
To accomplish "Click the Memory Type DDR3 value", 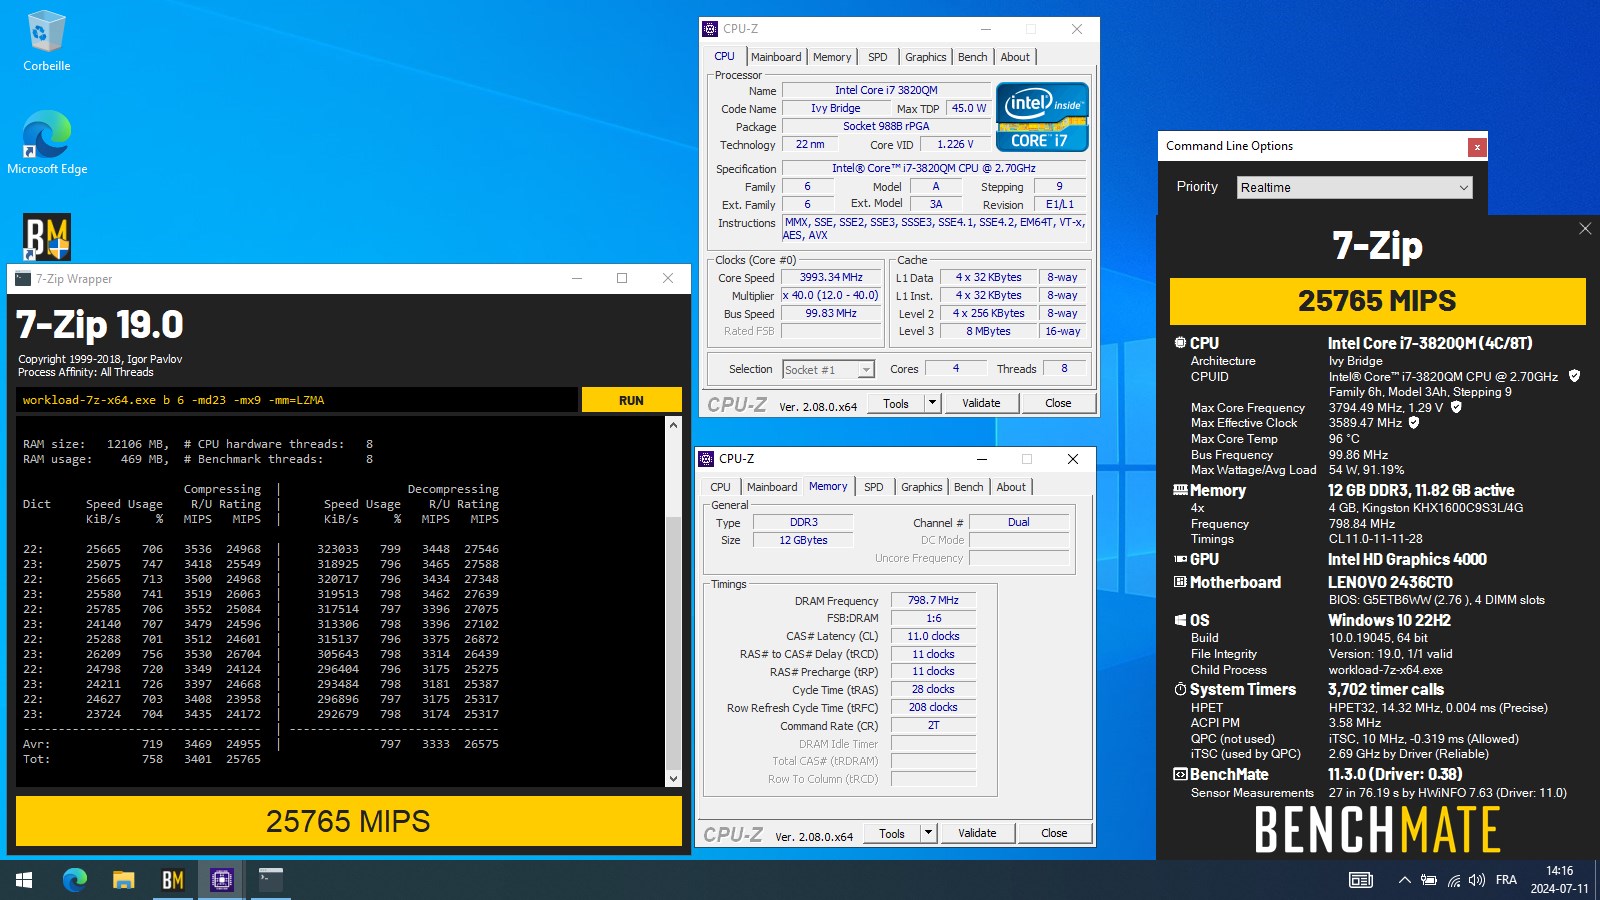I will tap(803, 522).
